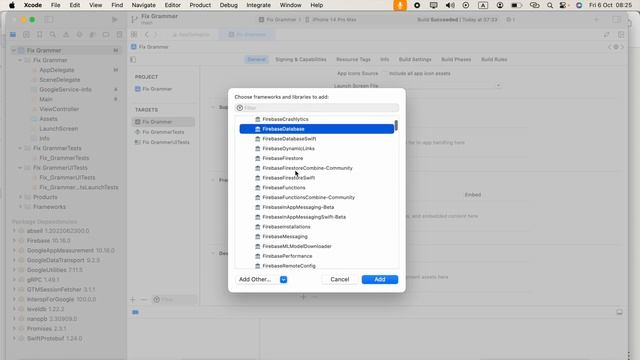640x360 pixels.
Task: Collapse the Fix Grammer project root
Action: coord(14,50)
